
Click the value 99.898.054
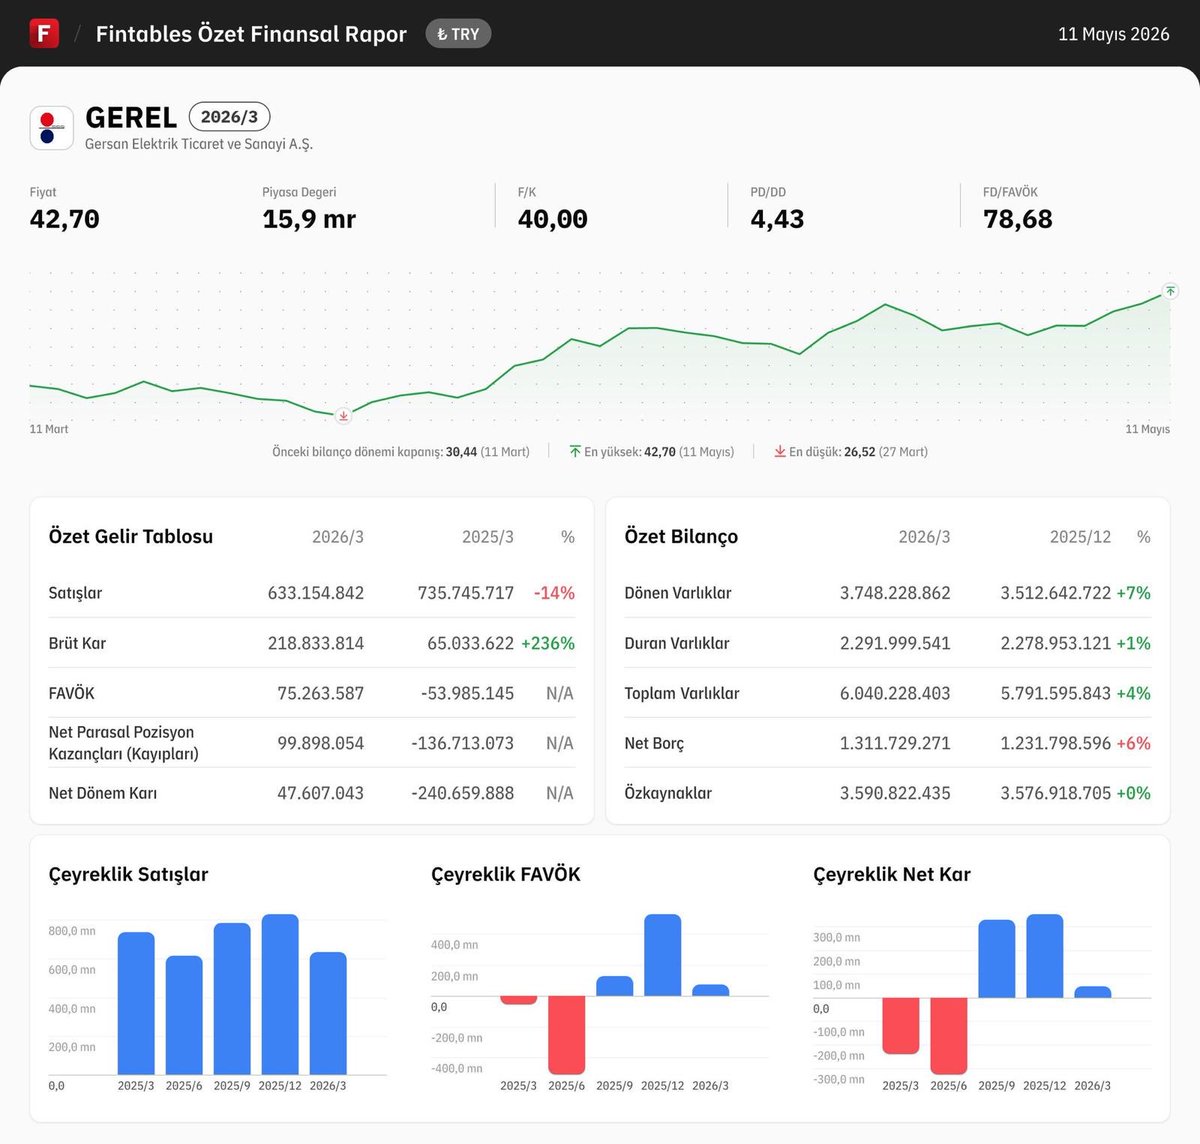pyautogui.click(x=320, y=743)
